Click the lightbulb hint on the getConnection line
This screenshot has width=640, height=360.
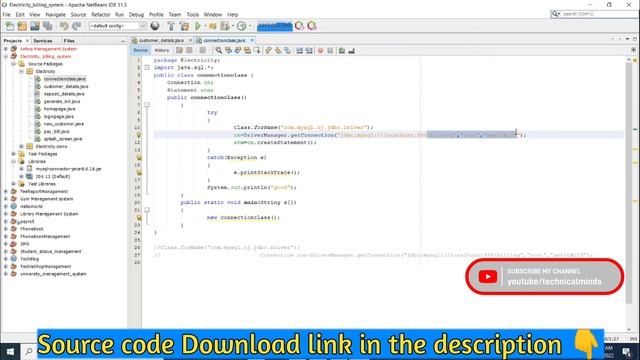tap(139, 135)
